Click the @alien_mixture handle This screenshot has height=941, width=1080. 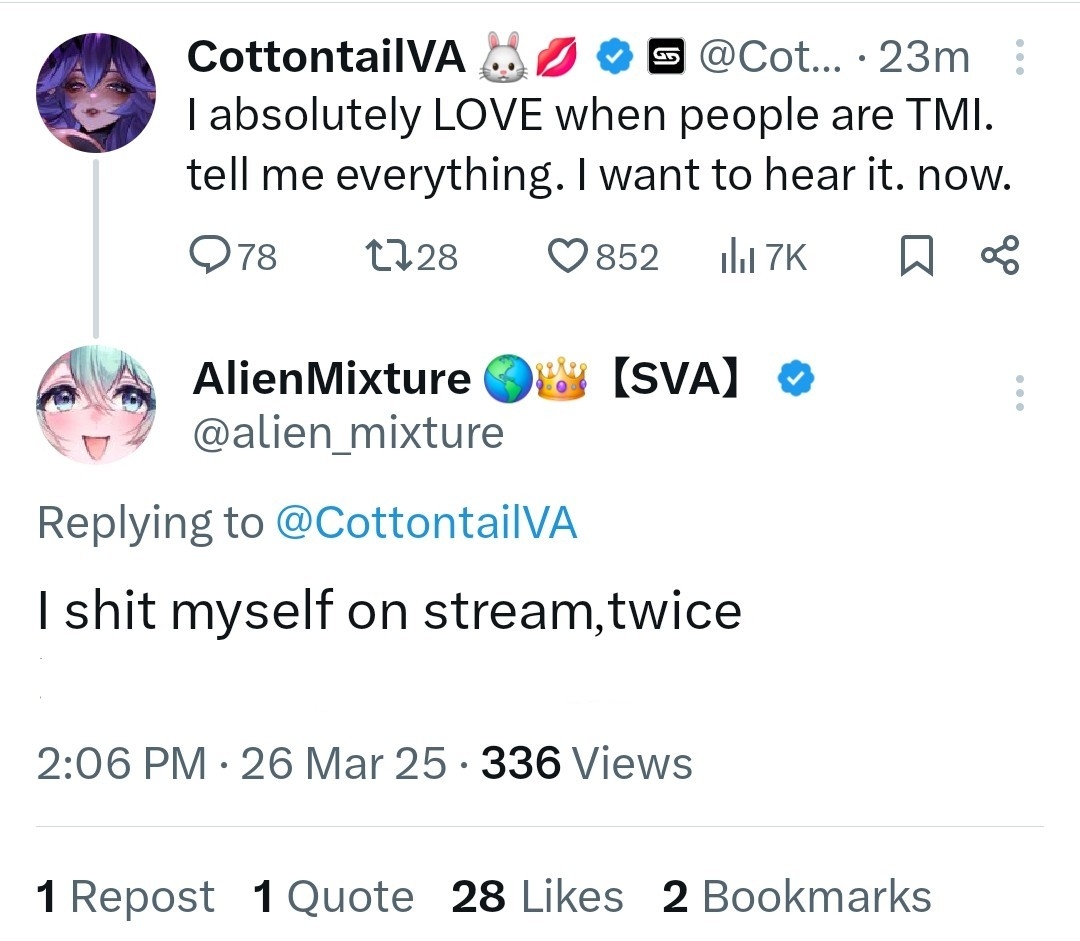pos(349,433)
